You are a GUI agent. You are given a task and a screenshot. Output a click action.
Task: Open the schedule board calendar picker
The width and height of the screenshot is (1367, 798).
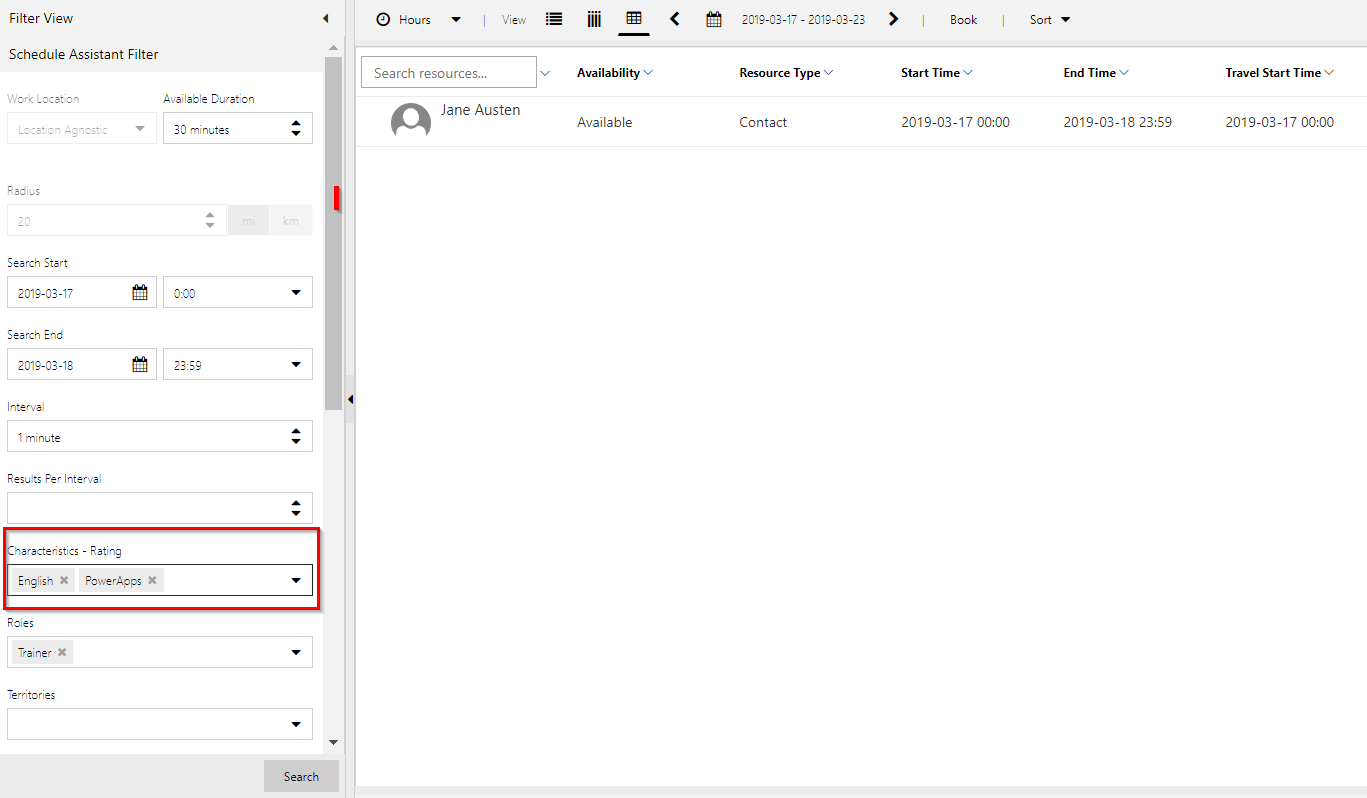pos(713,20)
